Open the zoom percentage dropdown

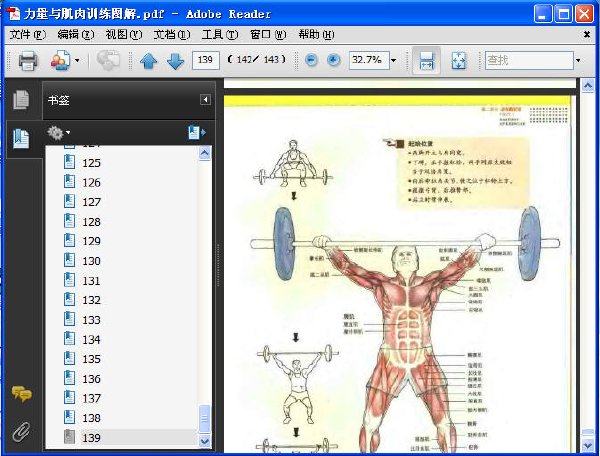393,60
